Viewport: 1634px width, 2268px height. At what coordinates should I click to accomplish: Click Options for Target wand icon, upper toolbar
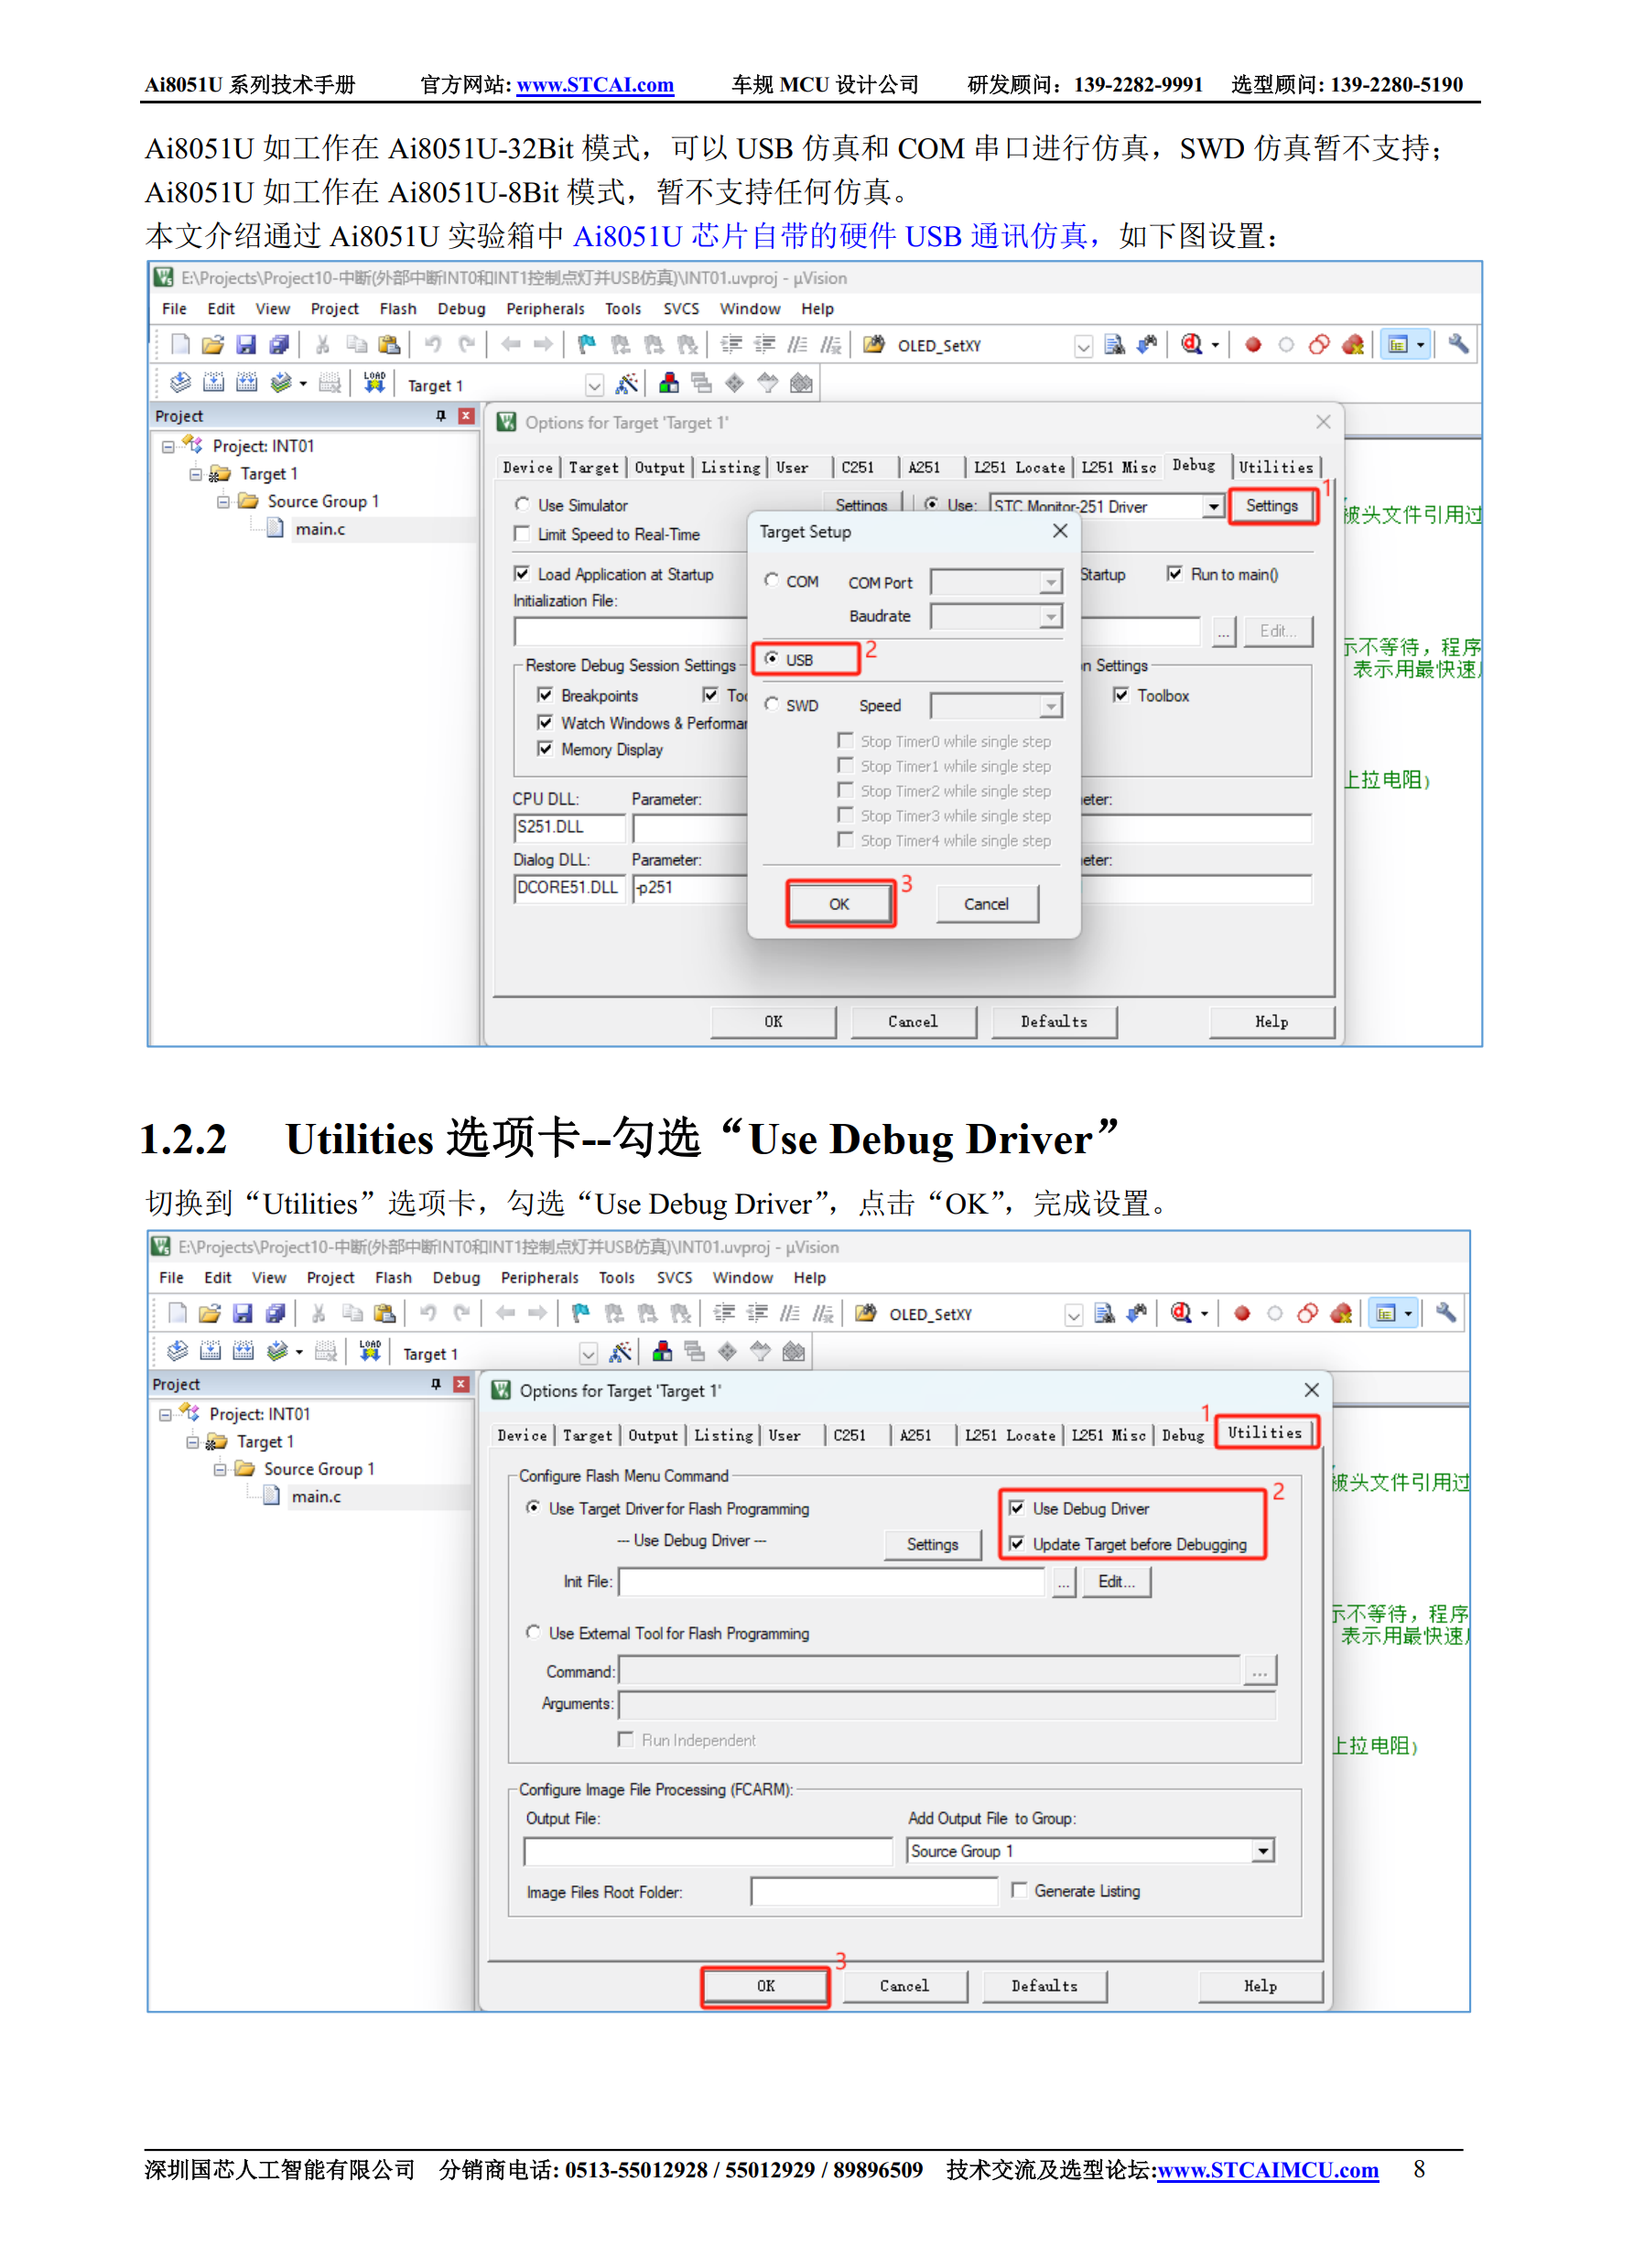[x=627, y=383]
